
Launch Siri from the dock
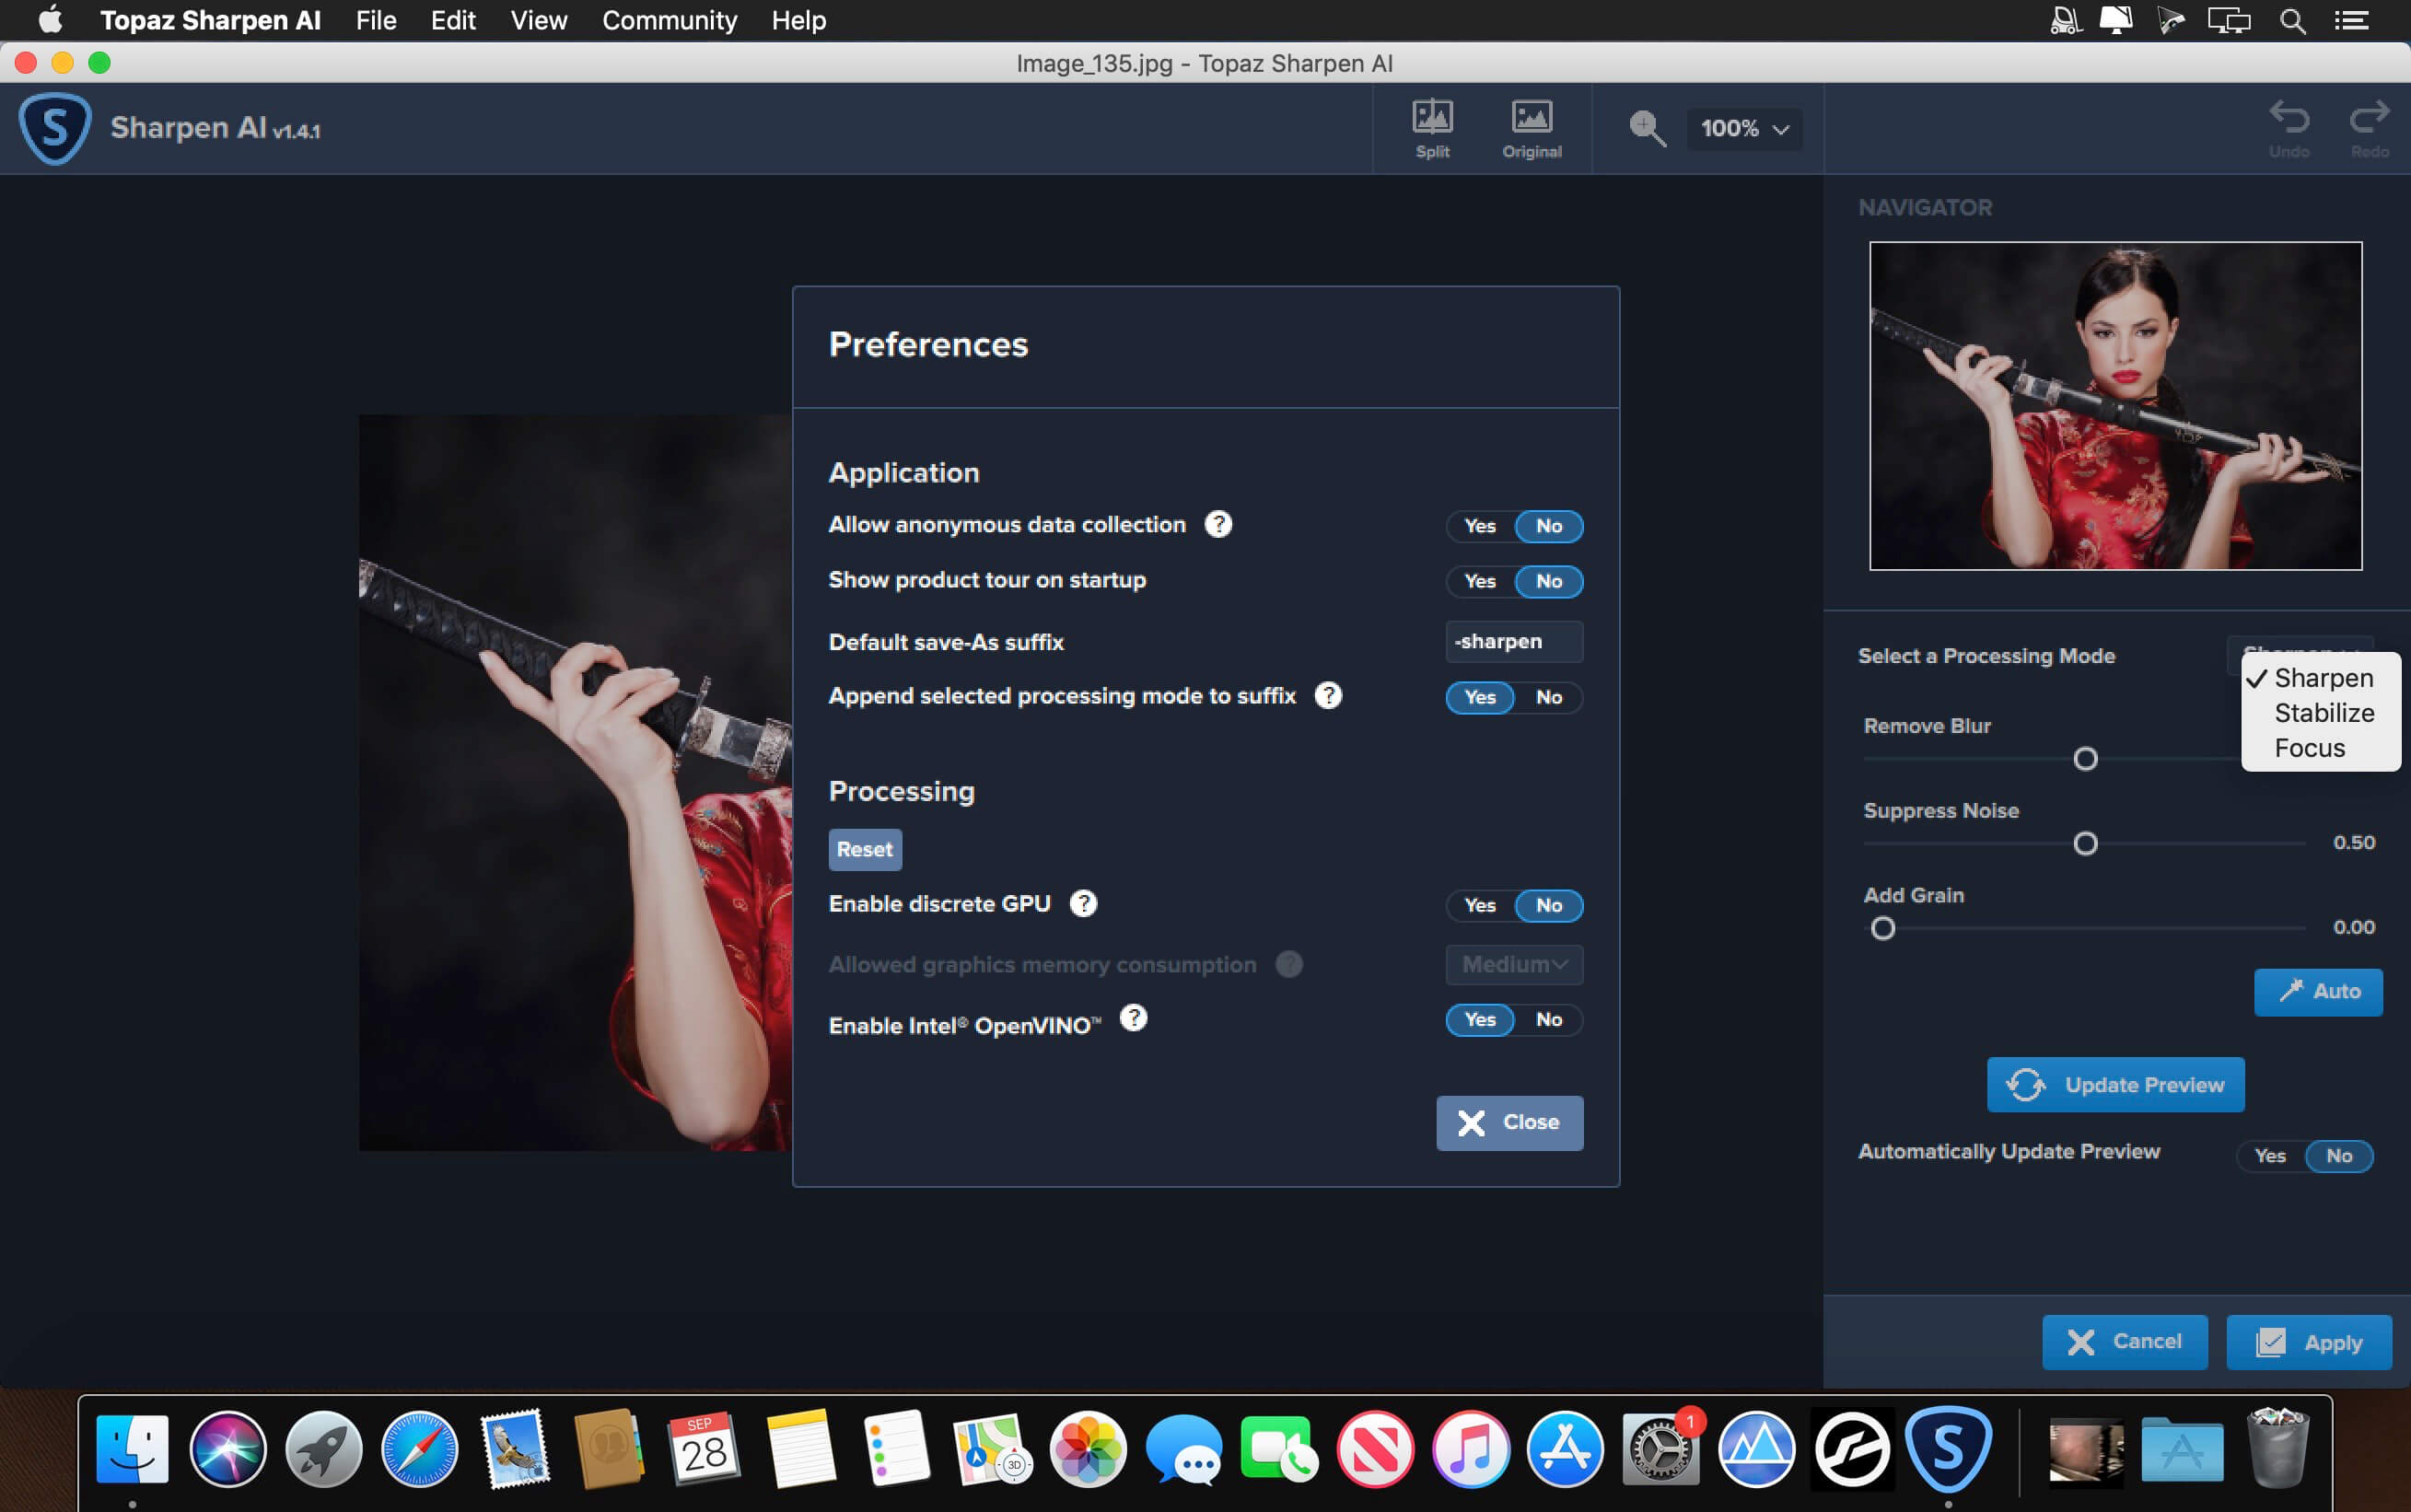[228, 1448]
